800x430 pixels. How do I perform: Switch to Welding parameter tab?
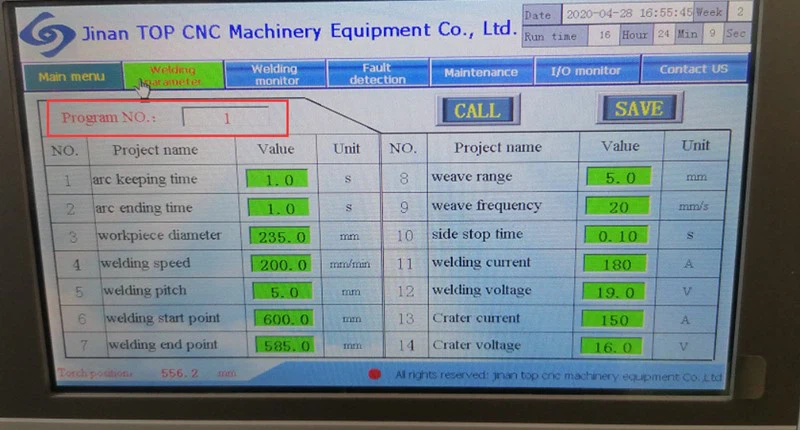(x=173, y=75)
